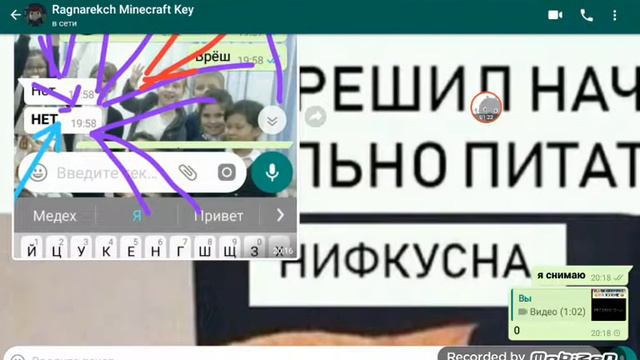Go back with the header arrow
The width and height of the screenshot is (640, 360).
click(16, 16)
